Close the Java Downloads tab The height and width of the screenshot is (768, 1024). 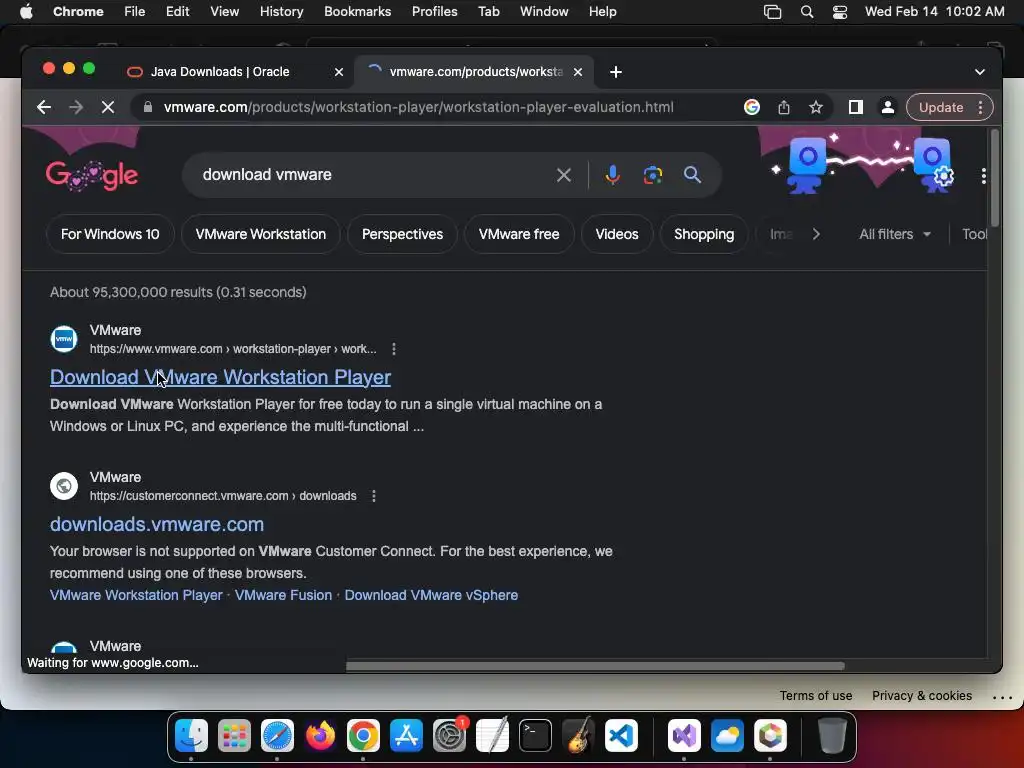coord(339,72)
